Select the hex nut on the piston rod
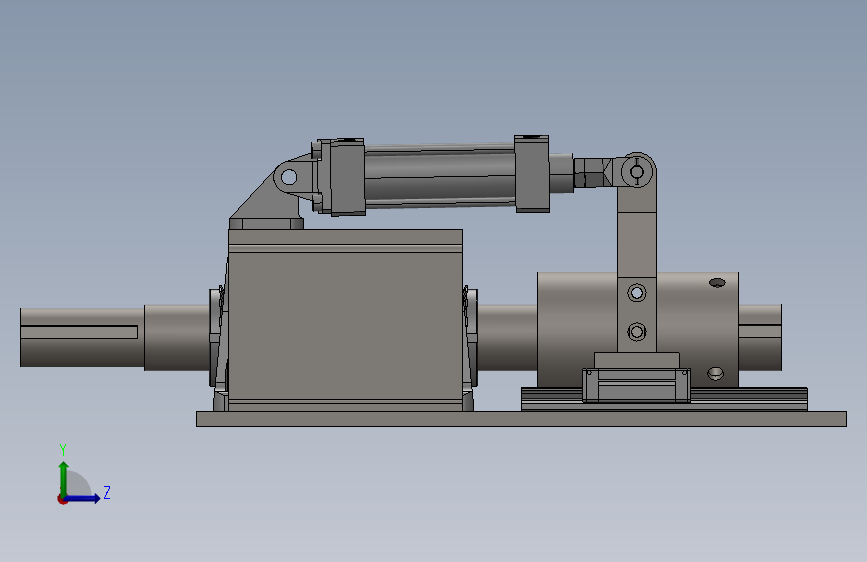Image resolution: width=867 pixels, height=562 pixels. 593,173
